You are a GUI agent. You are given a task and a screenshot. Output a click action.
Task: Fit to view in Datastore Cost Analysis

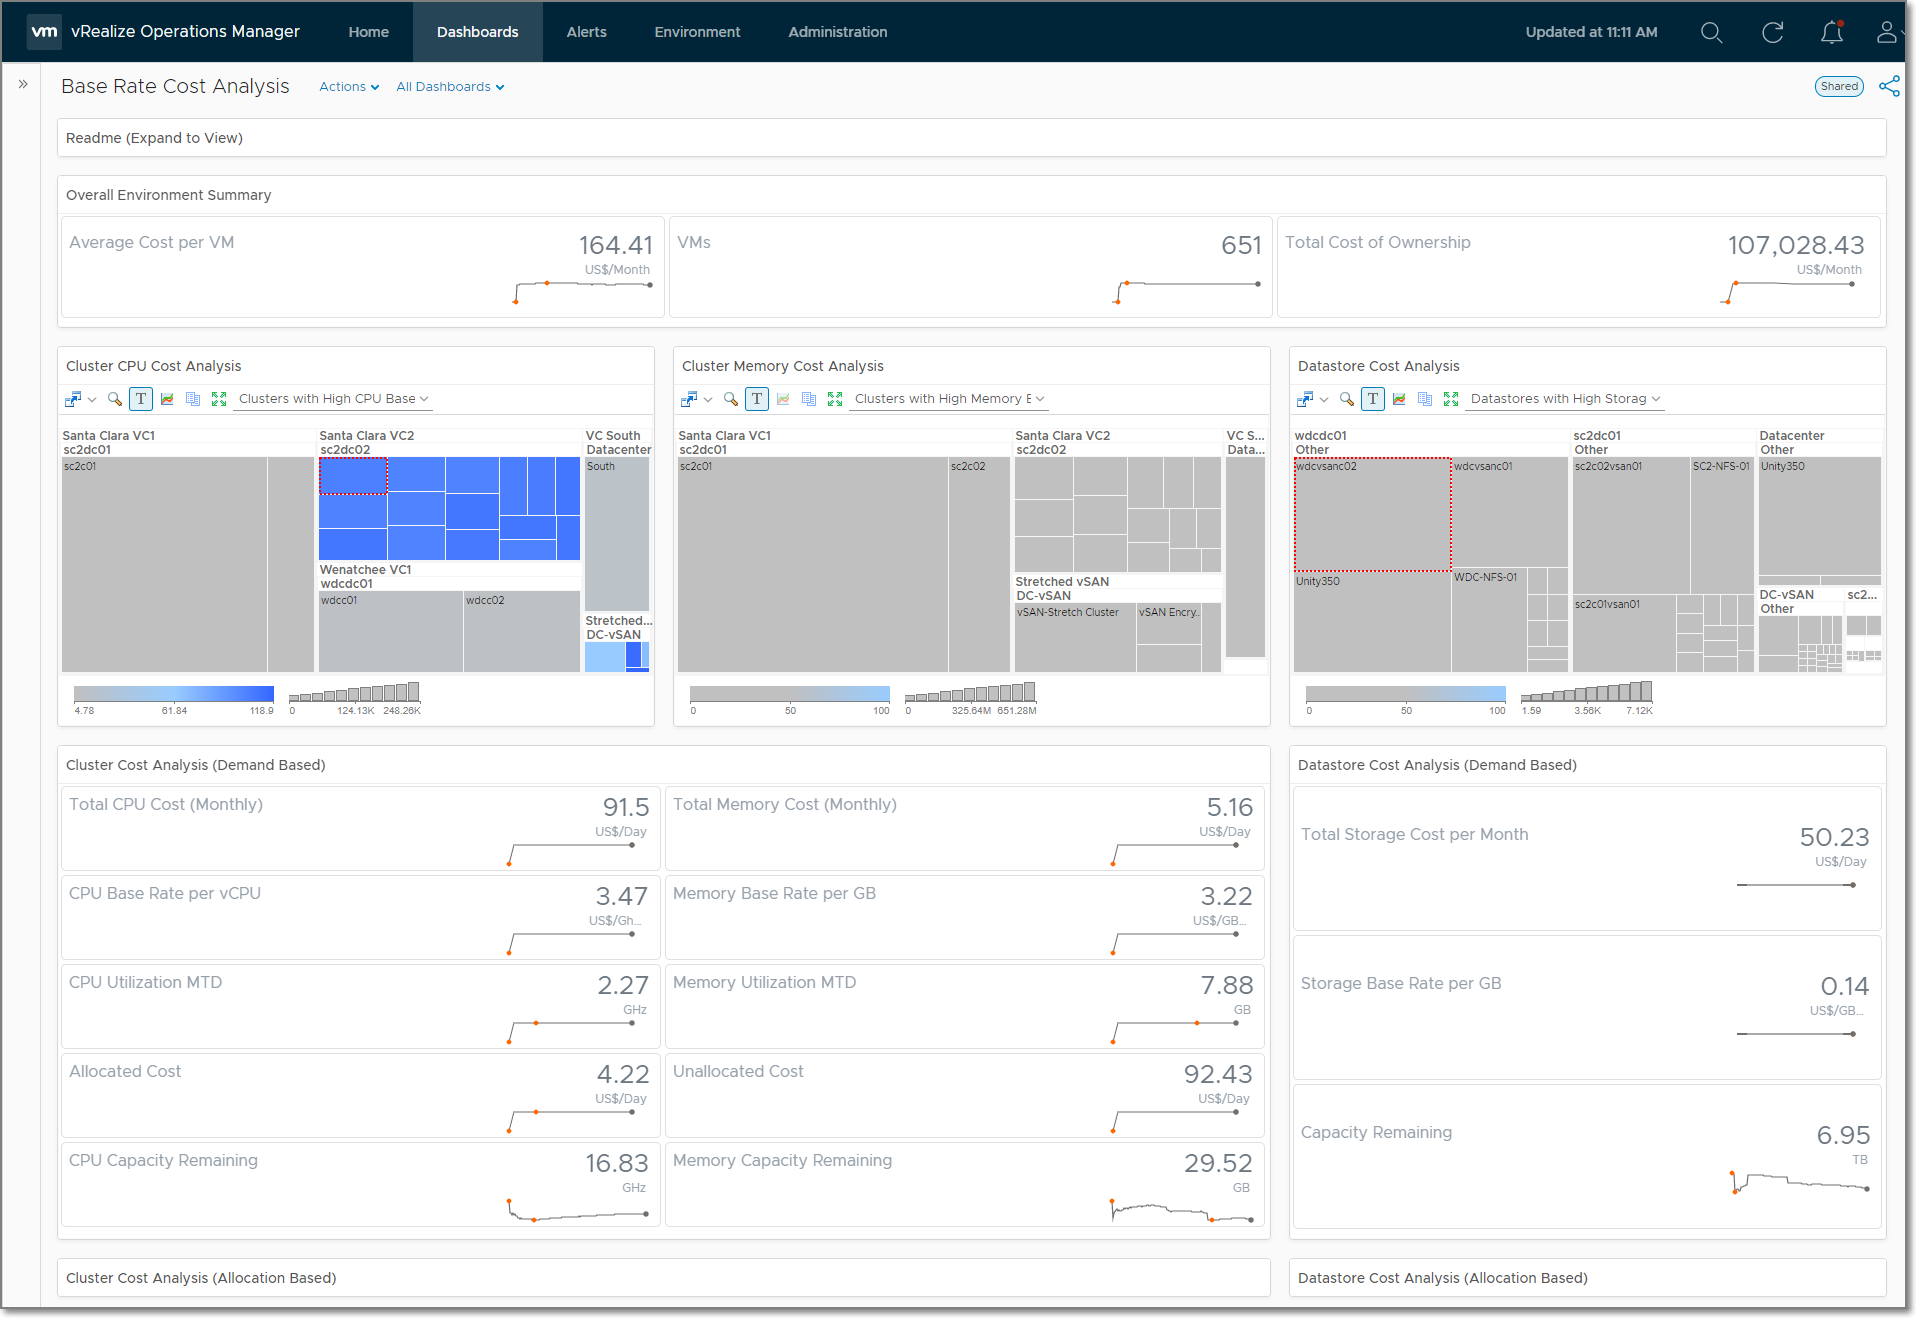click(x=1451, y=399)
